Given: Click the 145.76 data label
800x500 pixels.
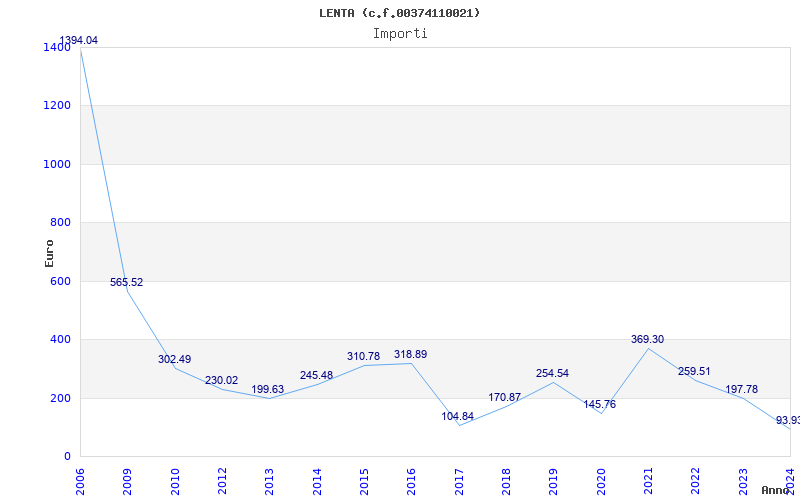Looking at the screenshot, I should point(599,405).
